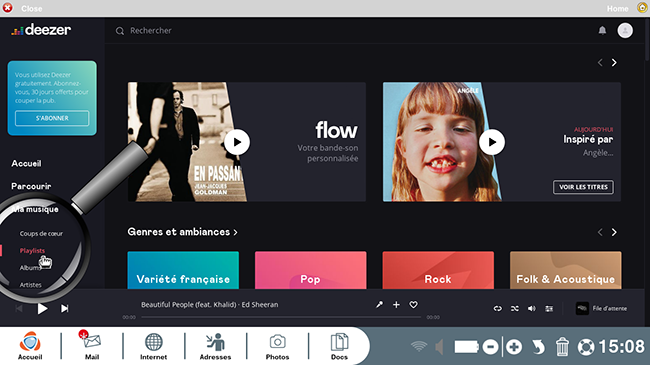Skip to the next track
The height and width of the screenshot is (365, 650).
coord(65,309)
